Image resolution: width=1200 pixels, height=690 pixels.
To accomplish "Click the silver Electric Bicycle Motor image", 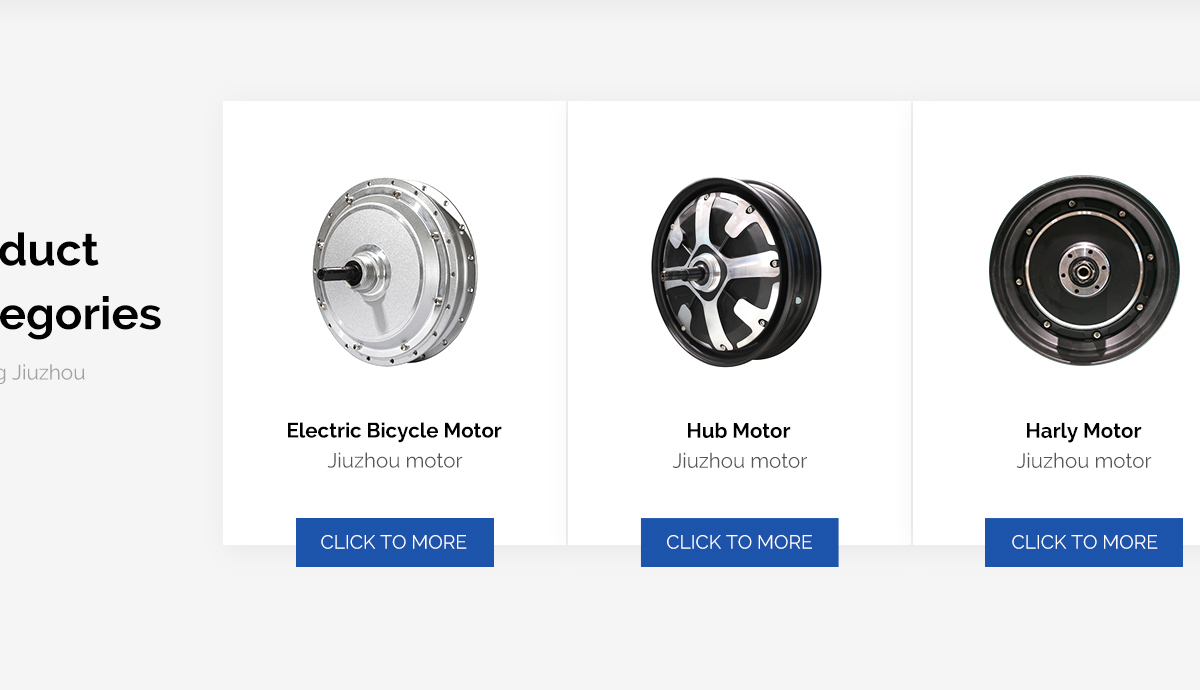I will tap(395, 272).
